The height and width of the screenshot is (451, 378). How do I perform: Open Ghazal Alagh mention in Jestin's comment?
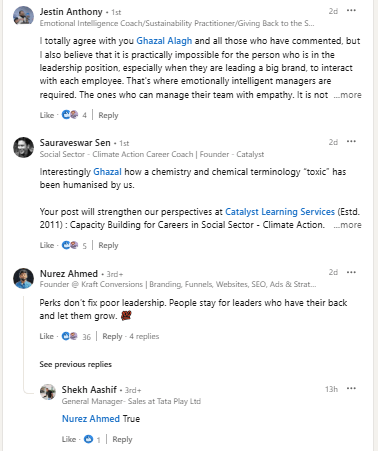point(164,41)
